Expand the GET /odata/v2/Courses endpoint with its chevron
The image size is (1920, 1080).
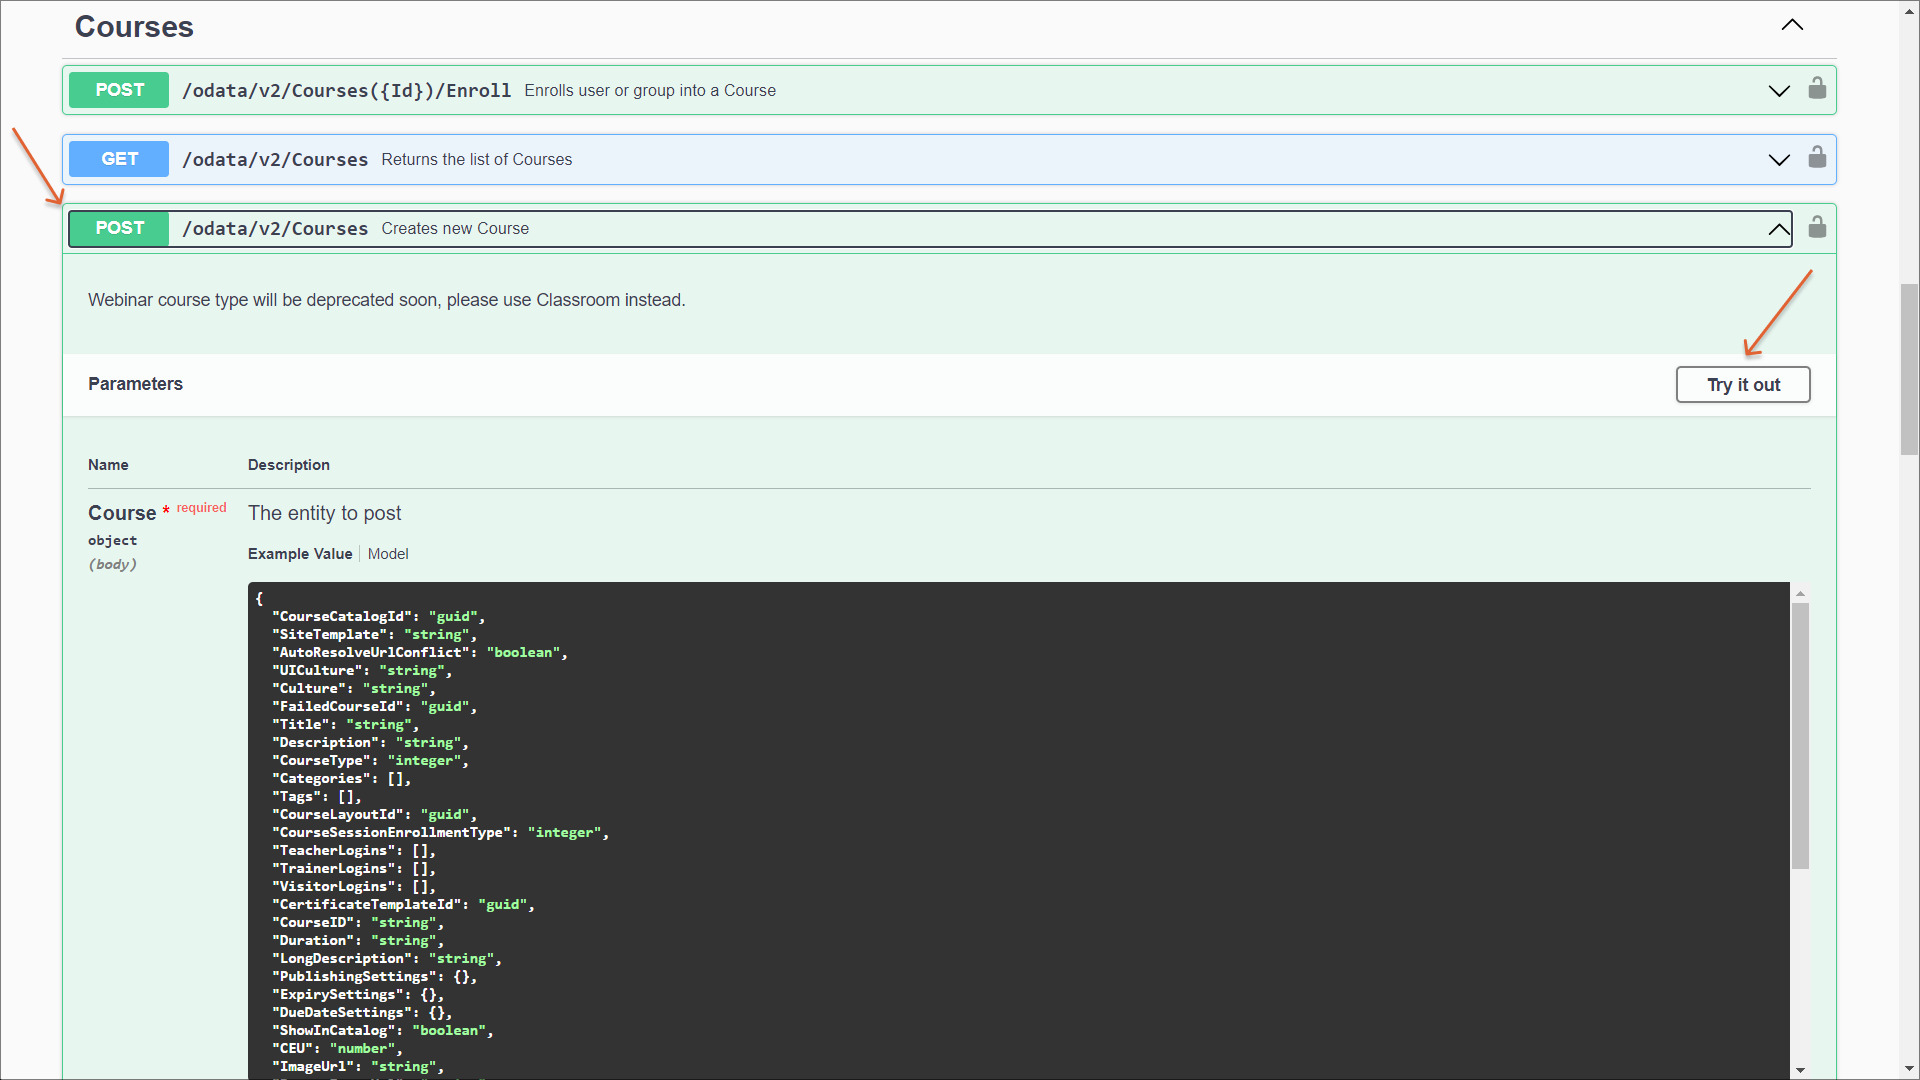click(x=1779, y=160)
